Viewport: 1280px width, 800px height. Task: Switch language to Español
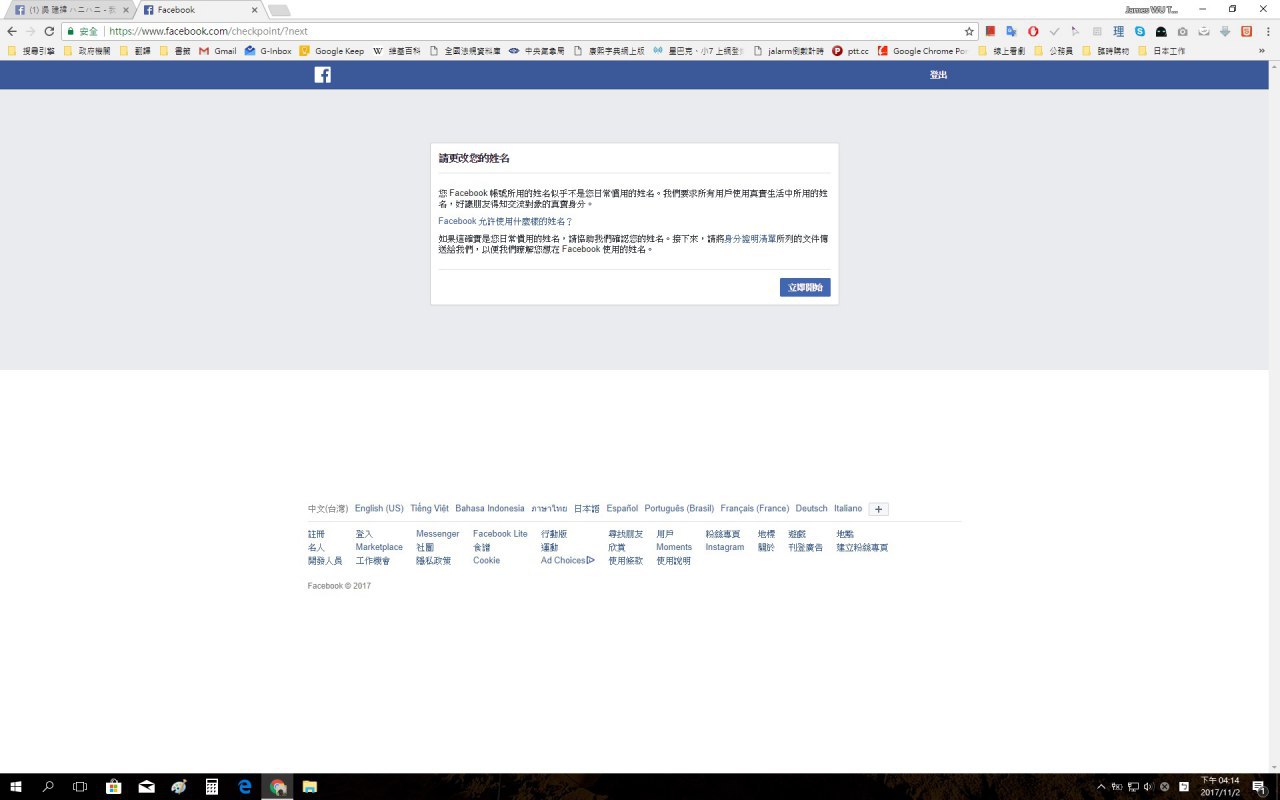click(x=622, y=509)
